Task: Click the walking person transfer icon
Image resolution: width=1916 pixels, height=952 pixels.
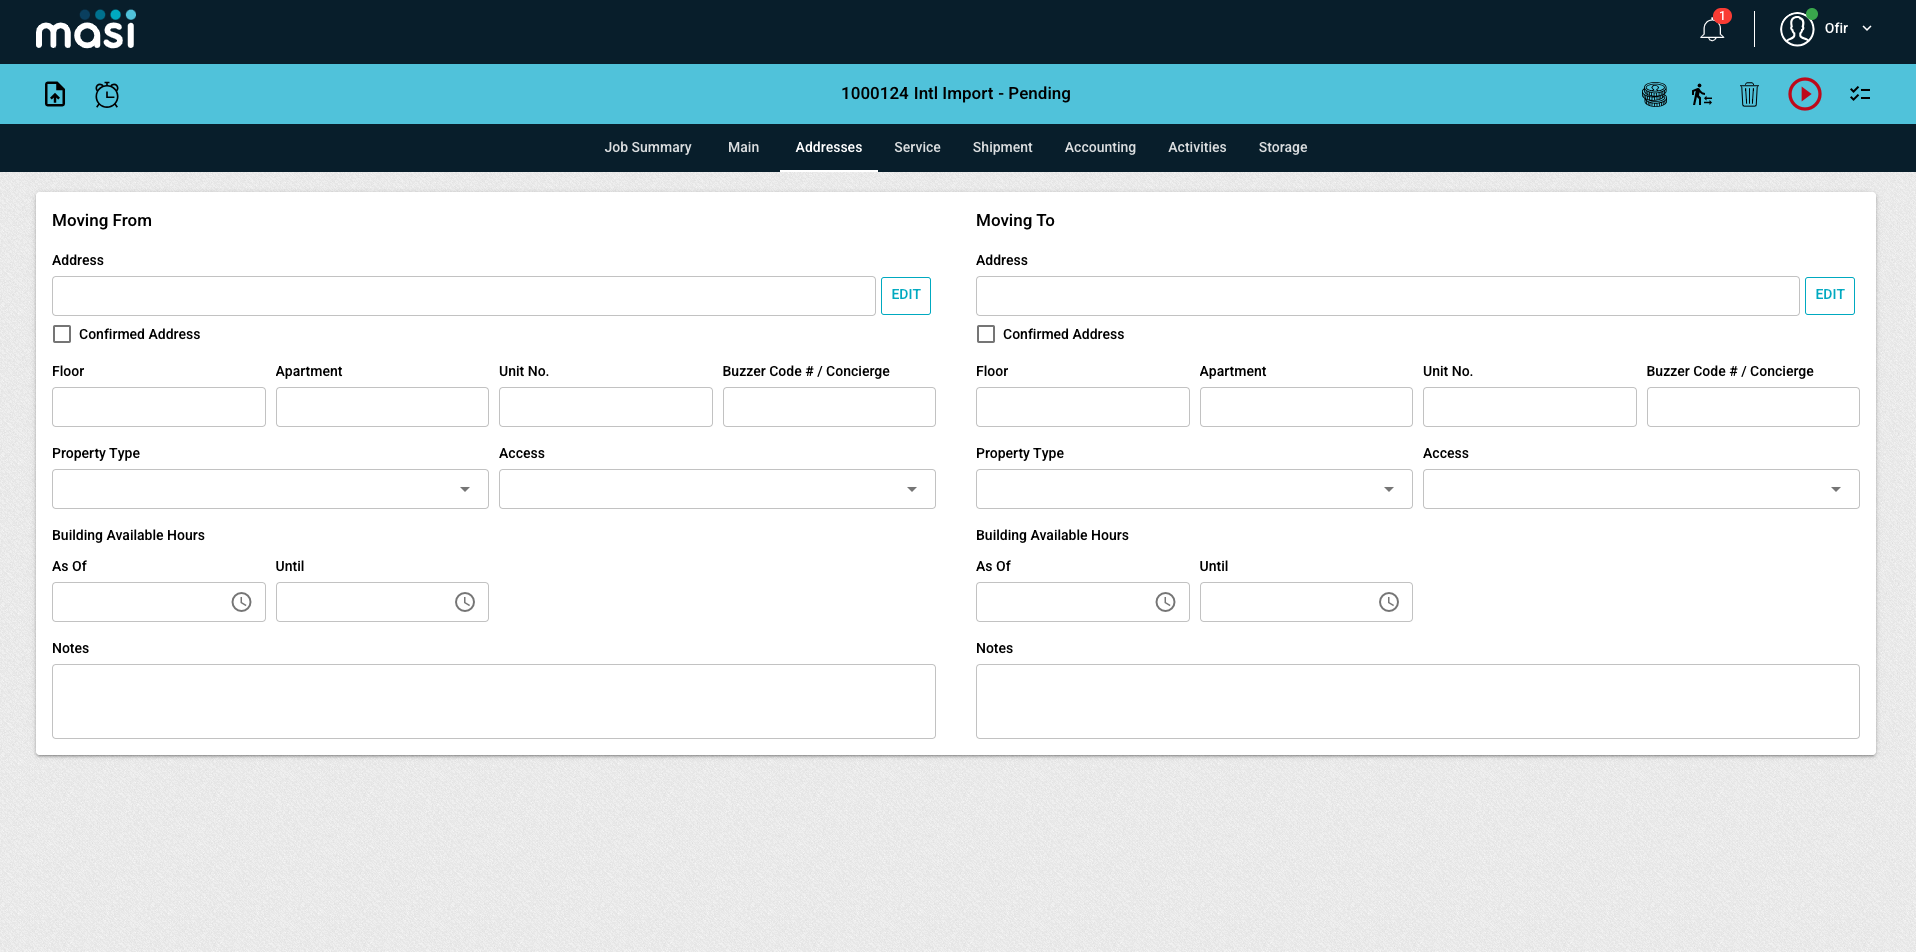Action: [x=1701, y=94]
